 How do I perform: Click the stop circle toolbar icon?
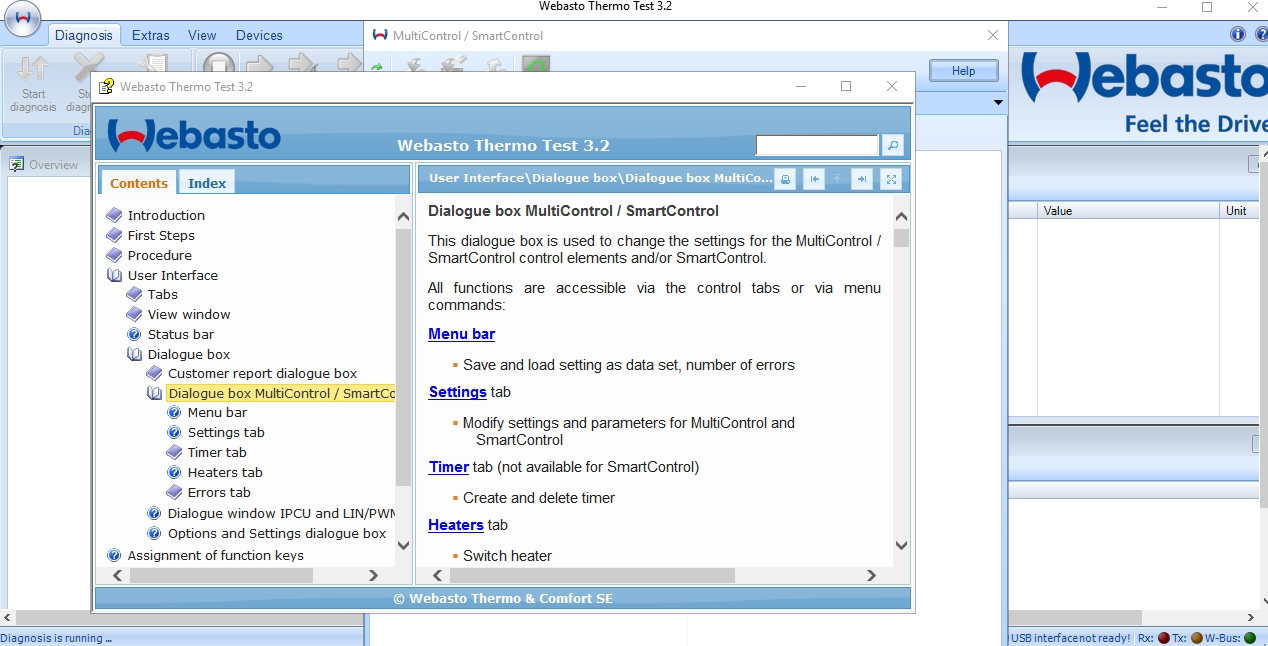tap(219, 66)
